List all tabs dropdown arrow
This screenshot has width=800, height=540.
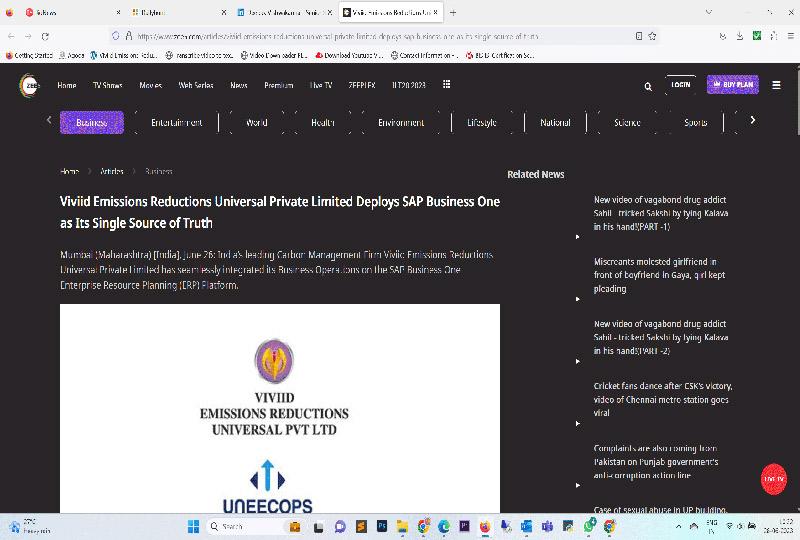pyautogui.click(x=709, y=12)
